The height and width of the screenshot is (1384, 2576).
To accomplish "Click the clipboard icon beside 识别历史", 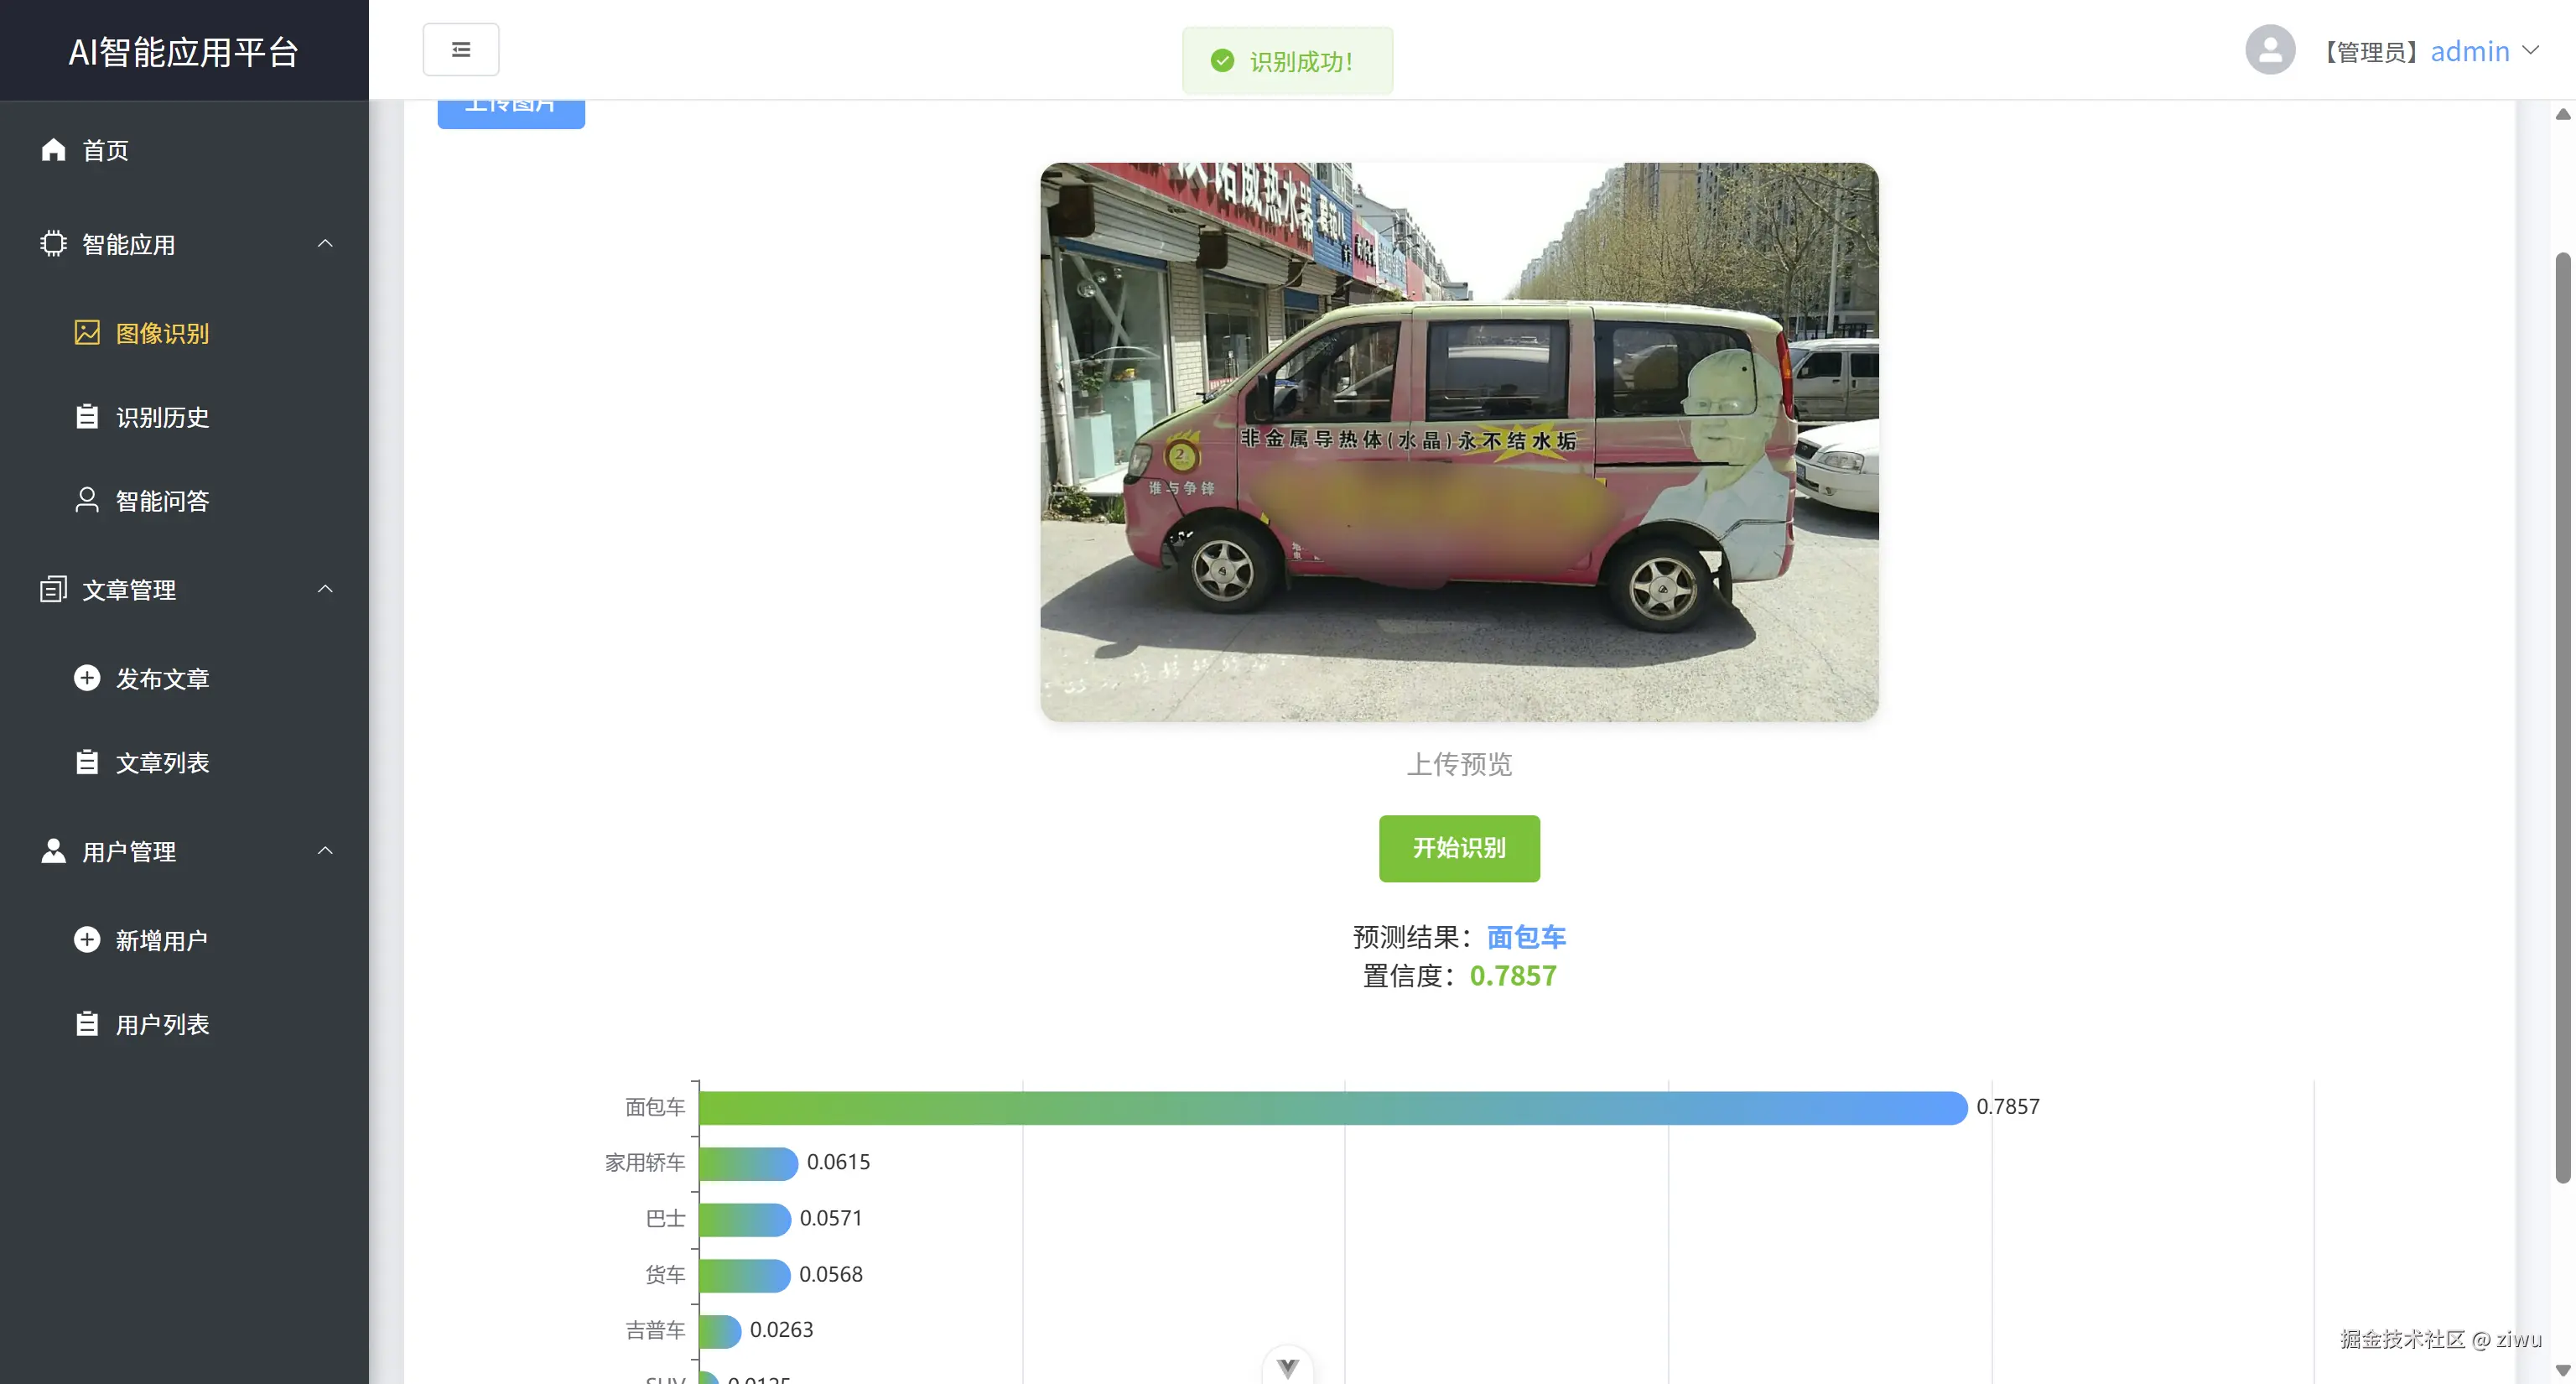I will (x=87, y=416).
